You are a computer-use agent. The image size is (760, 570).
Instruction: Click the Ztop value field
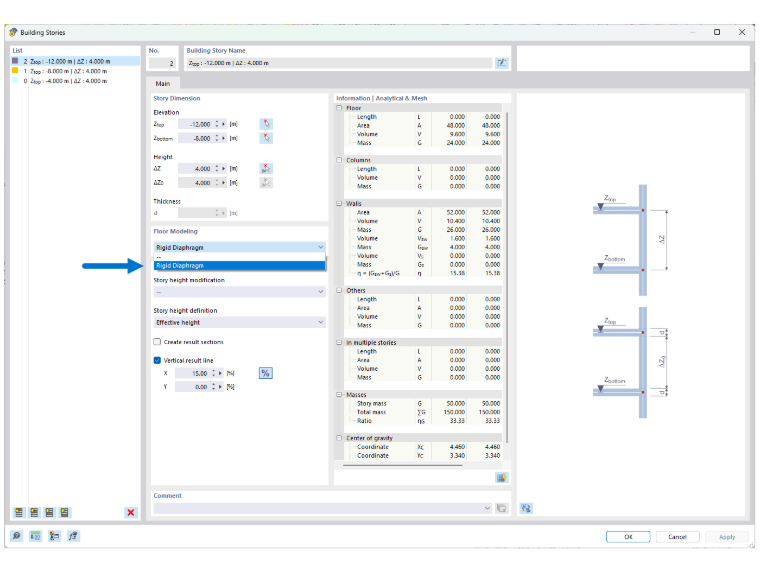pos(195,124)
